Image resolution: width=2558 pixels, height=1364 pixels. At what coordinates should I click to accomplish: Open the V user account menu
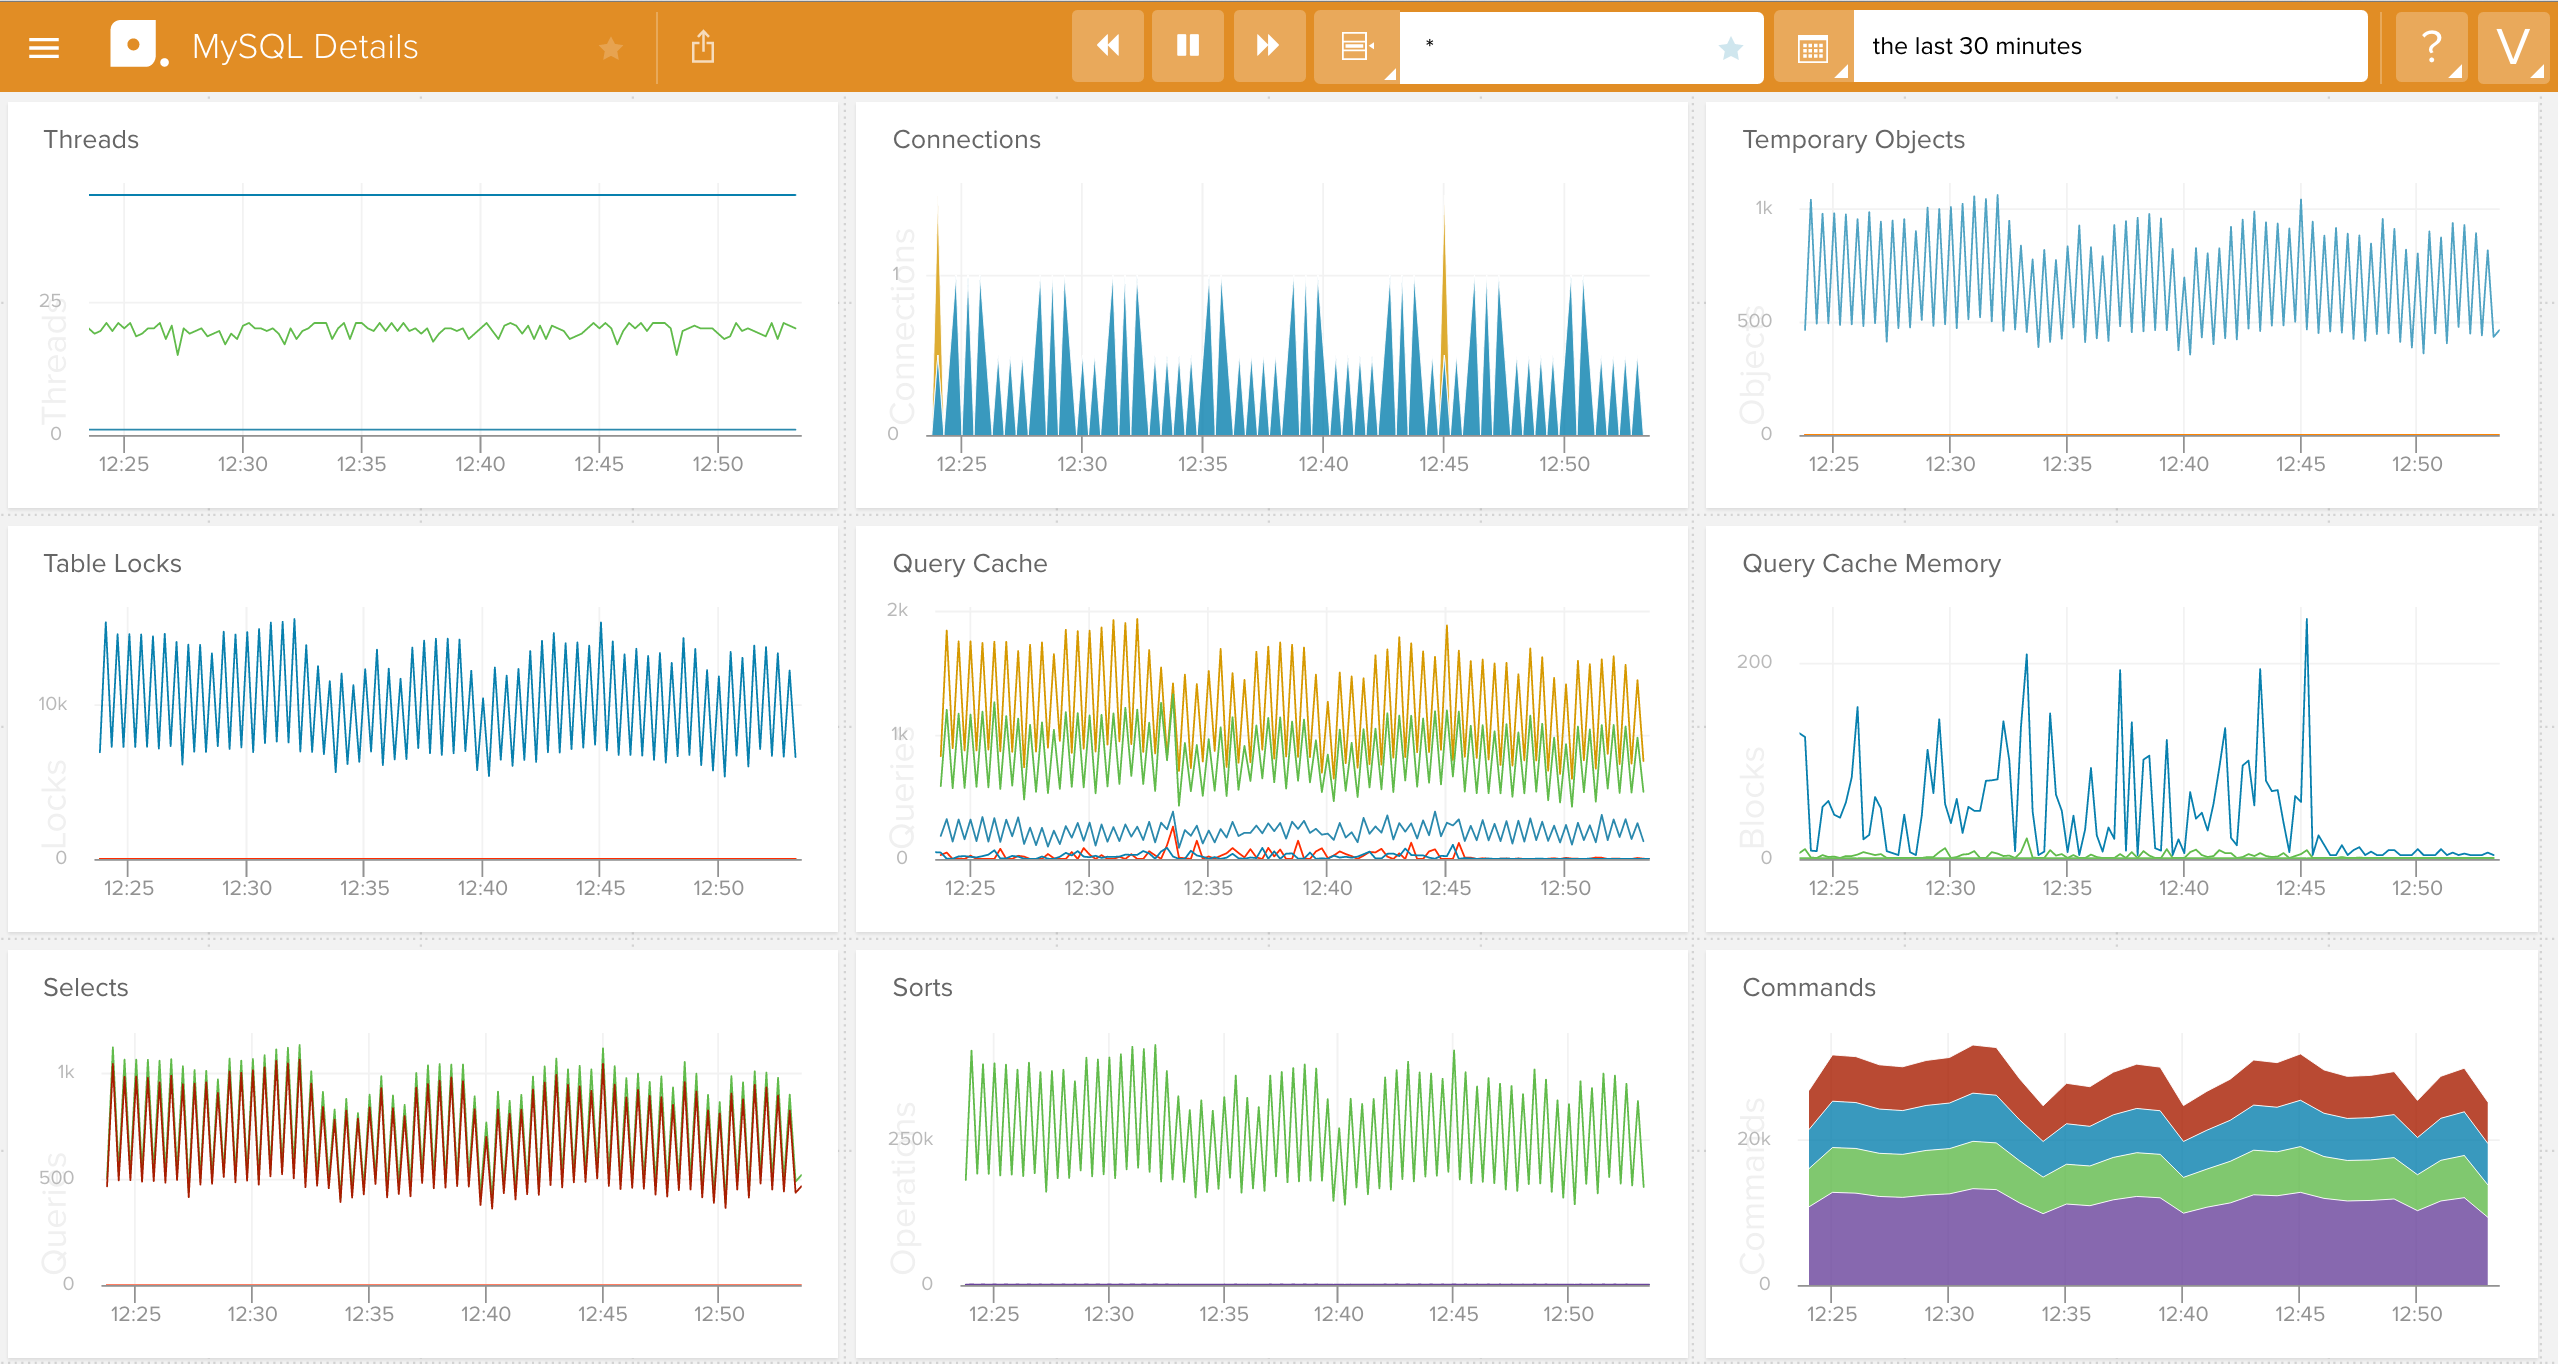[x=2512, y=46]
